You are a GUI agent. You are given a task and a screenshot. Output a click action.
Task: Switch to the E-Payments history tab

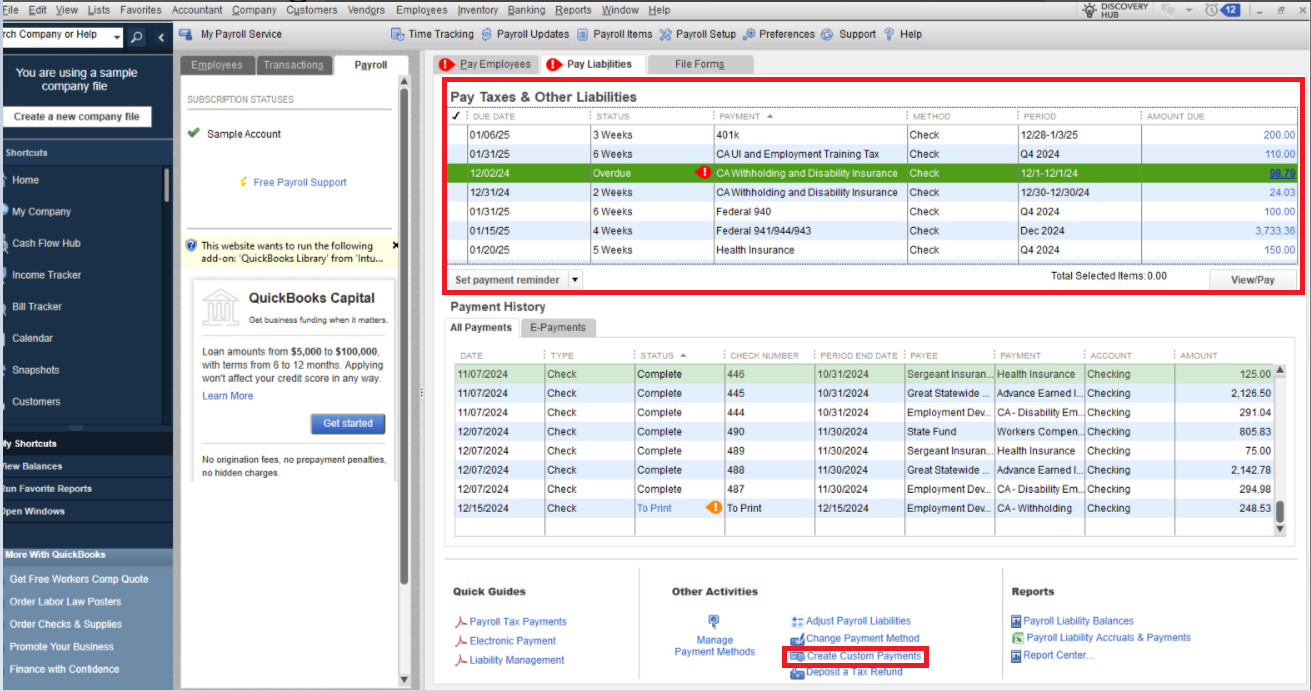point(558,327)
